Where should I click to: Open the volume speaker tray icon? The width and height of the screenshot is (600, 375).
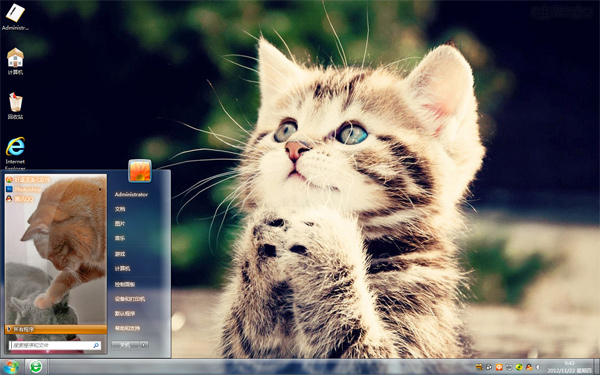[x=539, y=367]
